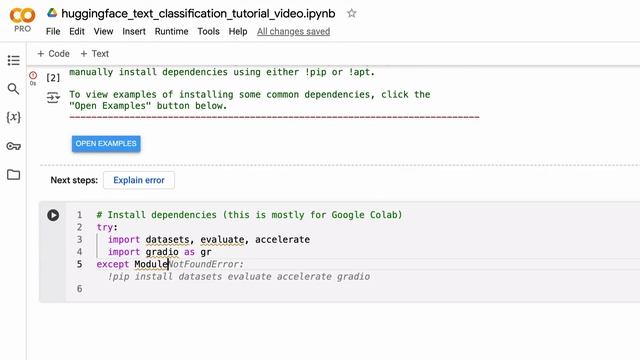Click the All changes saved link
This screenshot has height=360, width=640.
(x=293, y=31)
